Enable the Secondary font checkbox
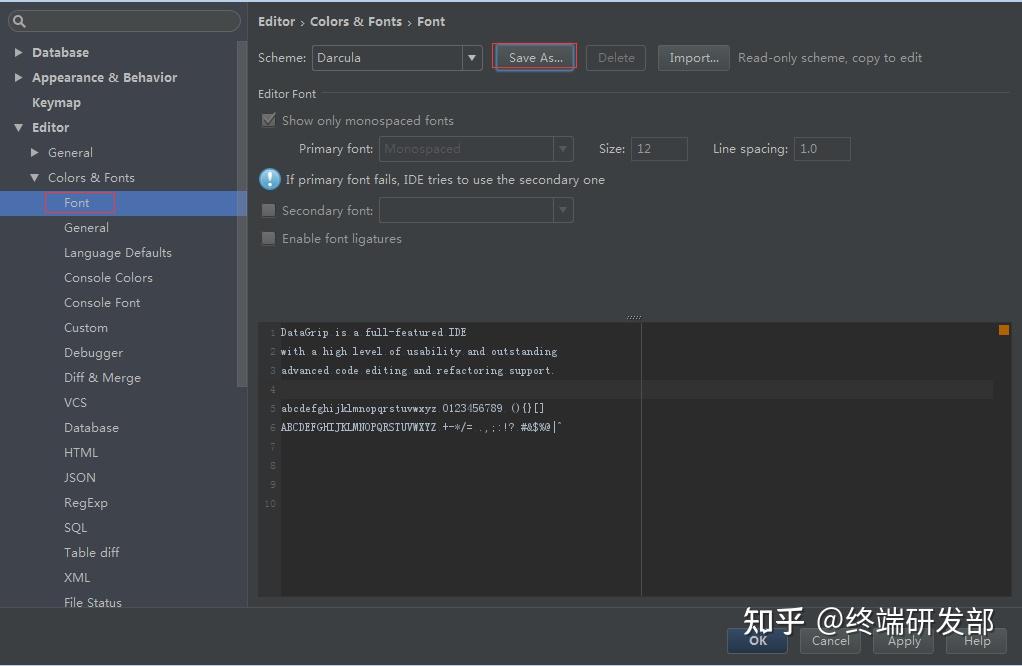Screen dimensions: 1022x666 pos(268,210)
